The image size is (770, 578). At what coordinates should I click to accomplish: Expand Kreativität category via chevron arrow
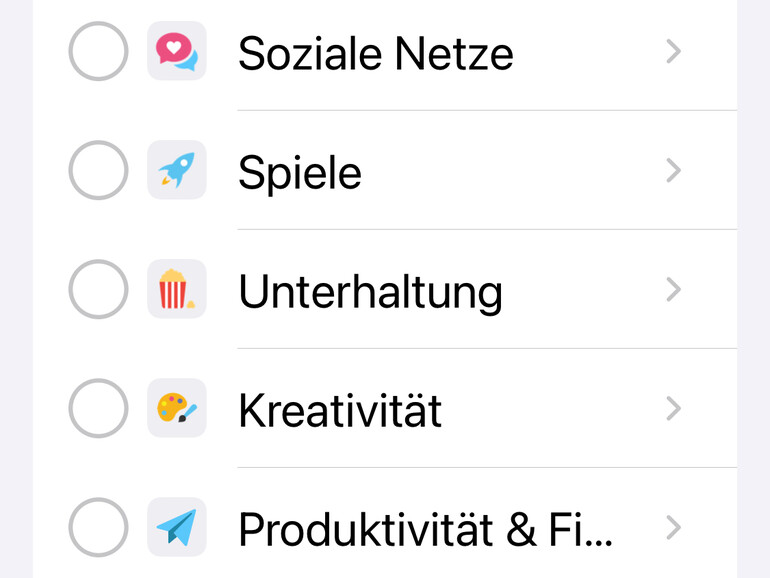pos(674,408)
